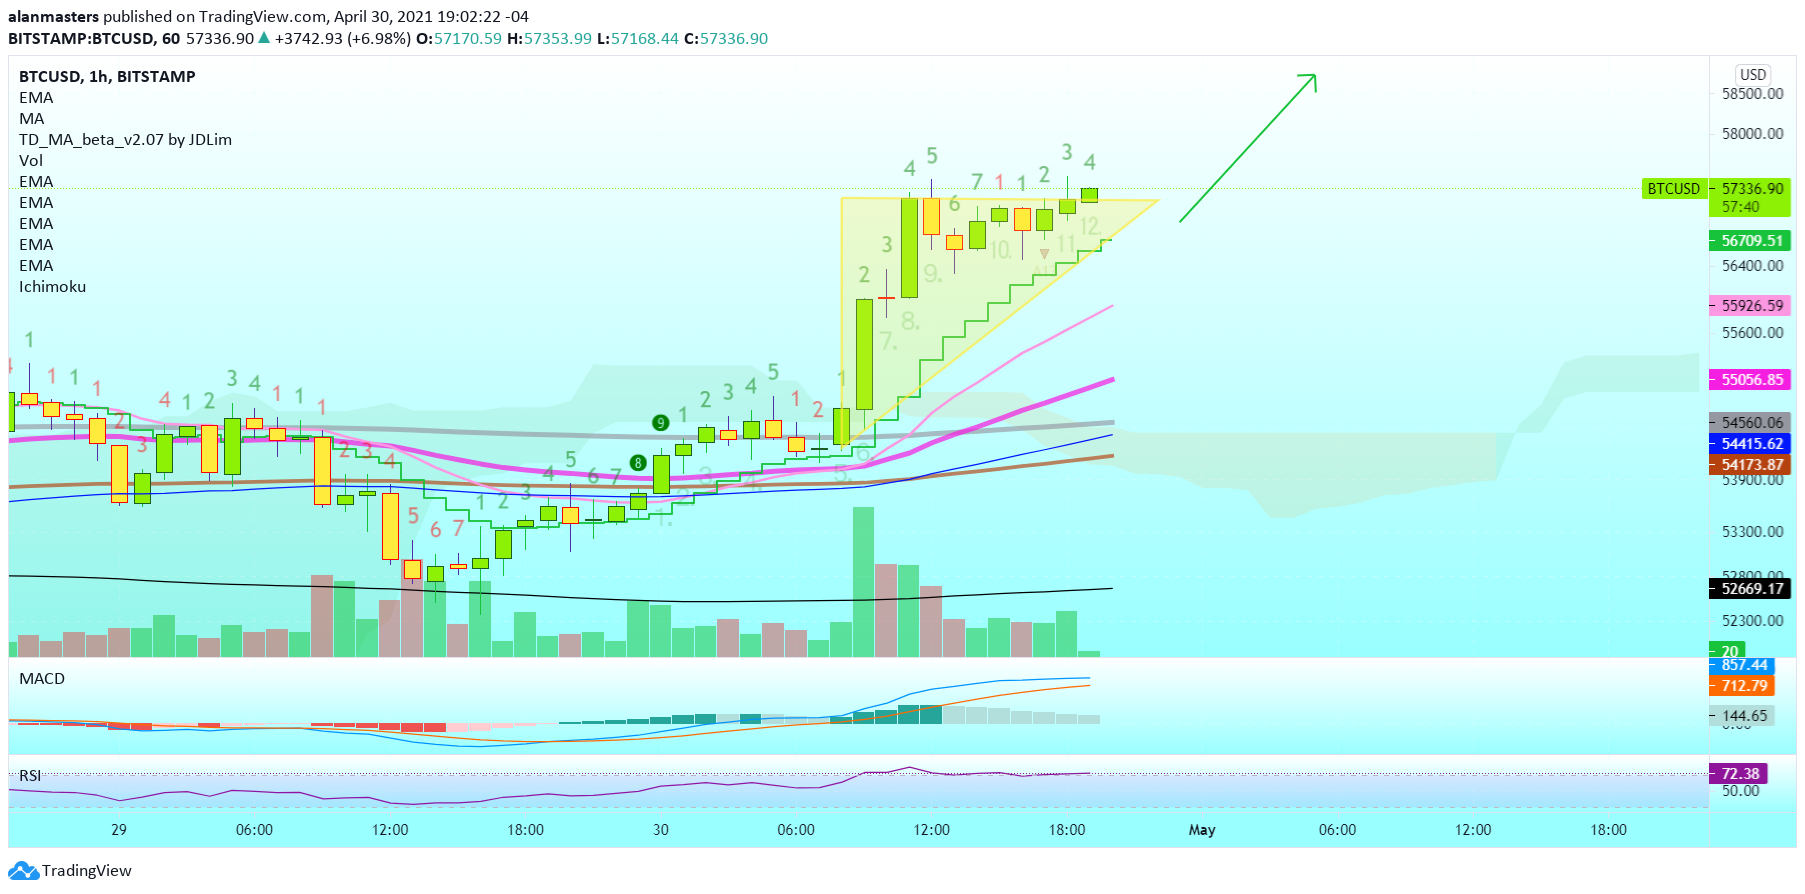Click the May label on time axis
The image size is (1805, 894).
(1202, 829)
